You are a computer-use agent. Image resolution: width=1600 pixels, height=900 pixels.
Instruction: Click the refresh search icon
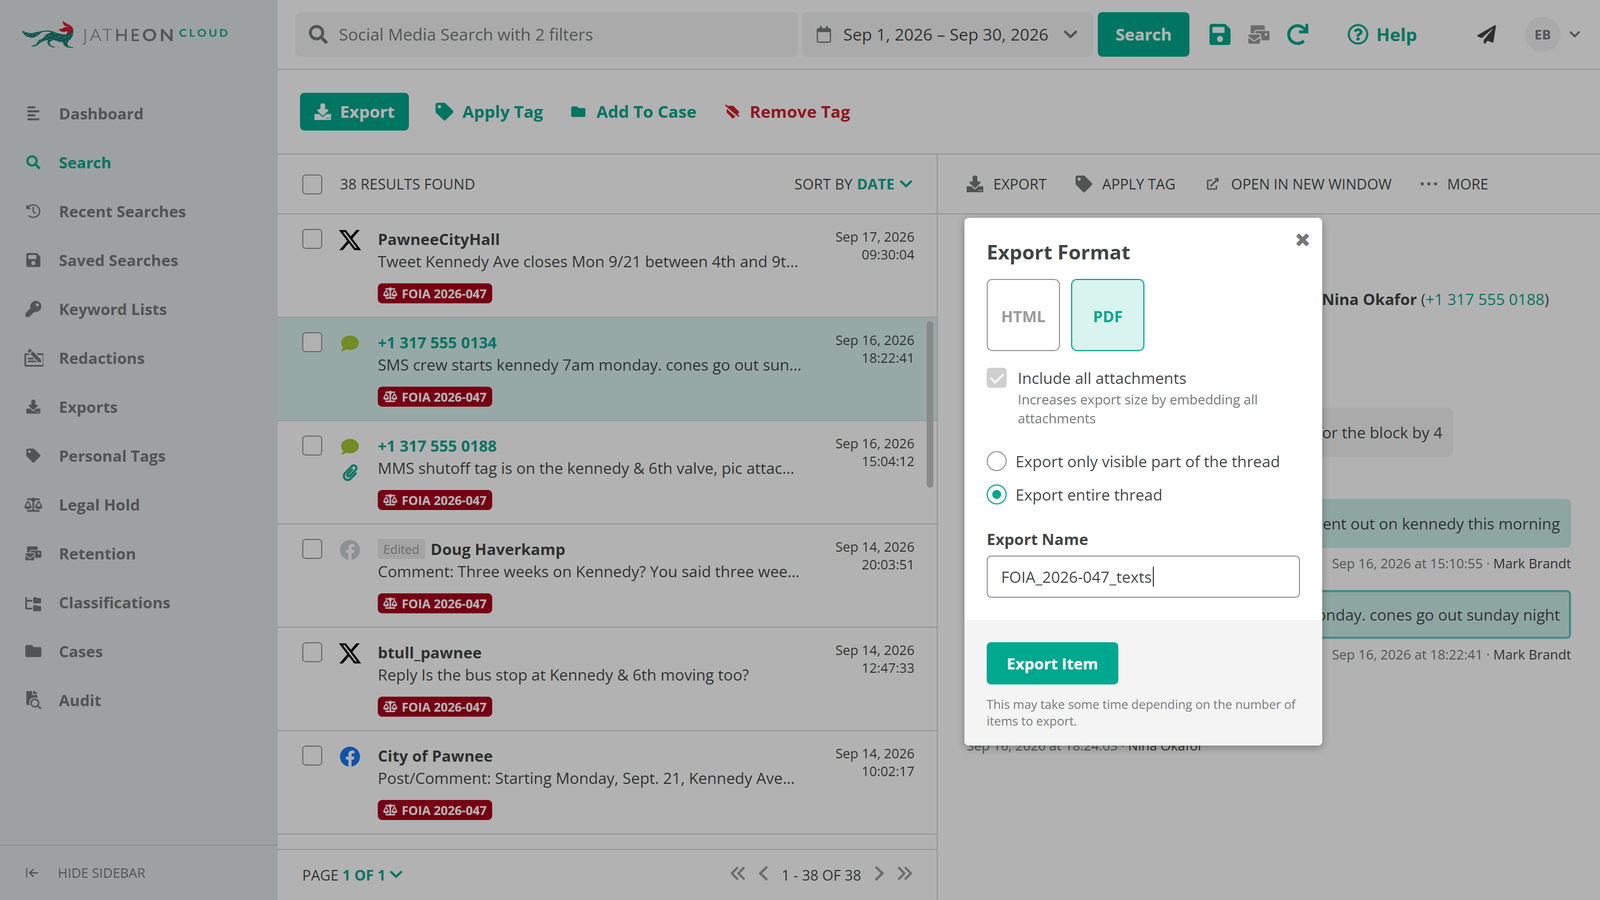point(1298,35)
